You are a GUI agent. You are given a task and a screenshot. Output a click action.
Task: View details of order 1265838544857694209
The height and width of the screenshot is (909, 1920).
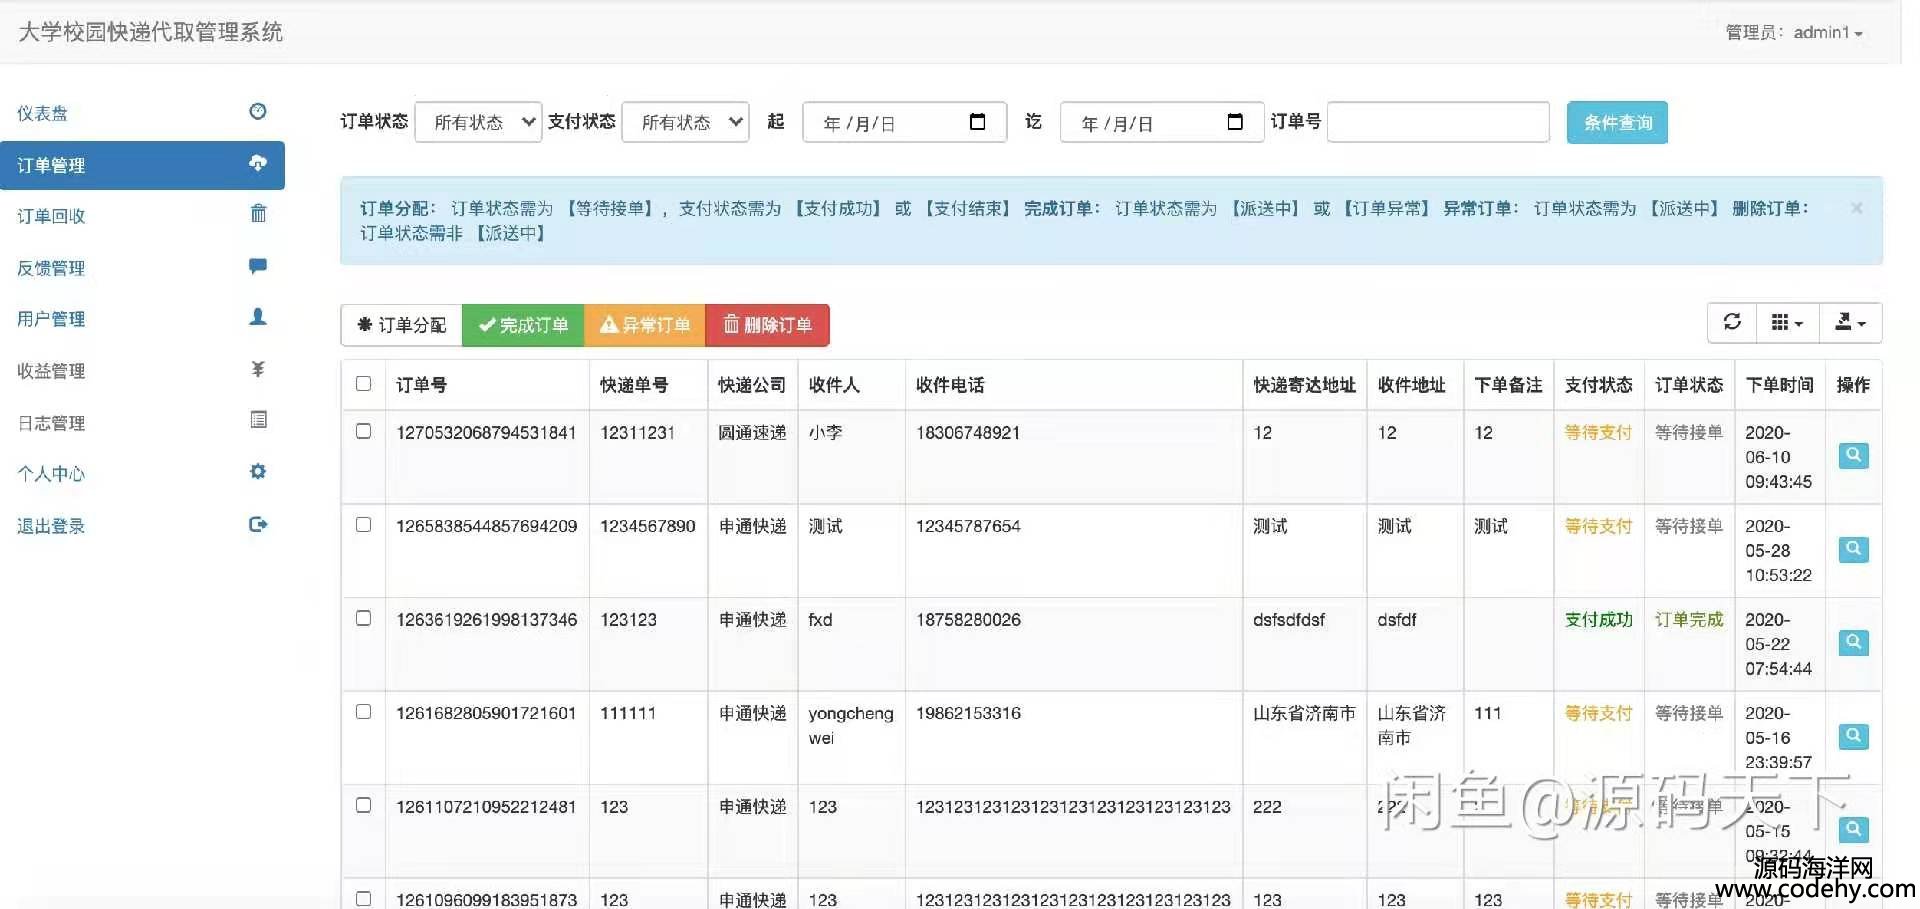pos(1853,549)
